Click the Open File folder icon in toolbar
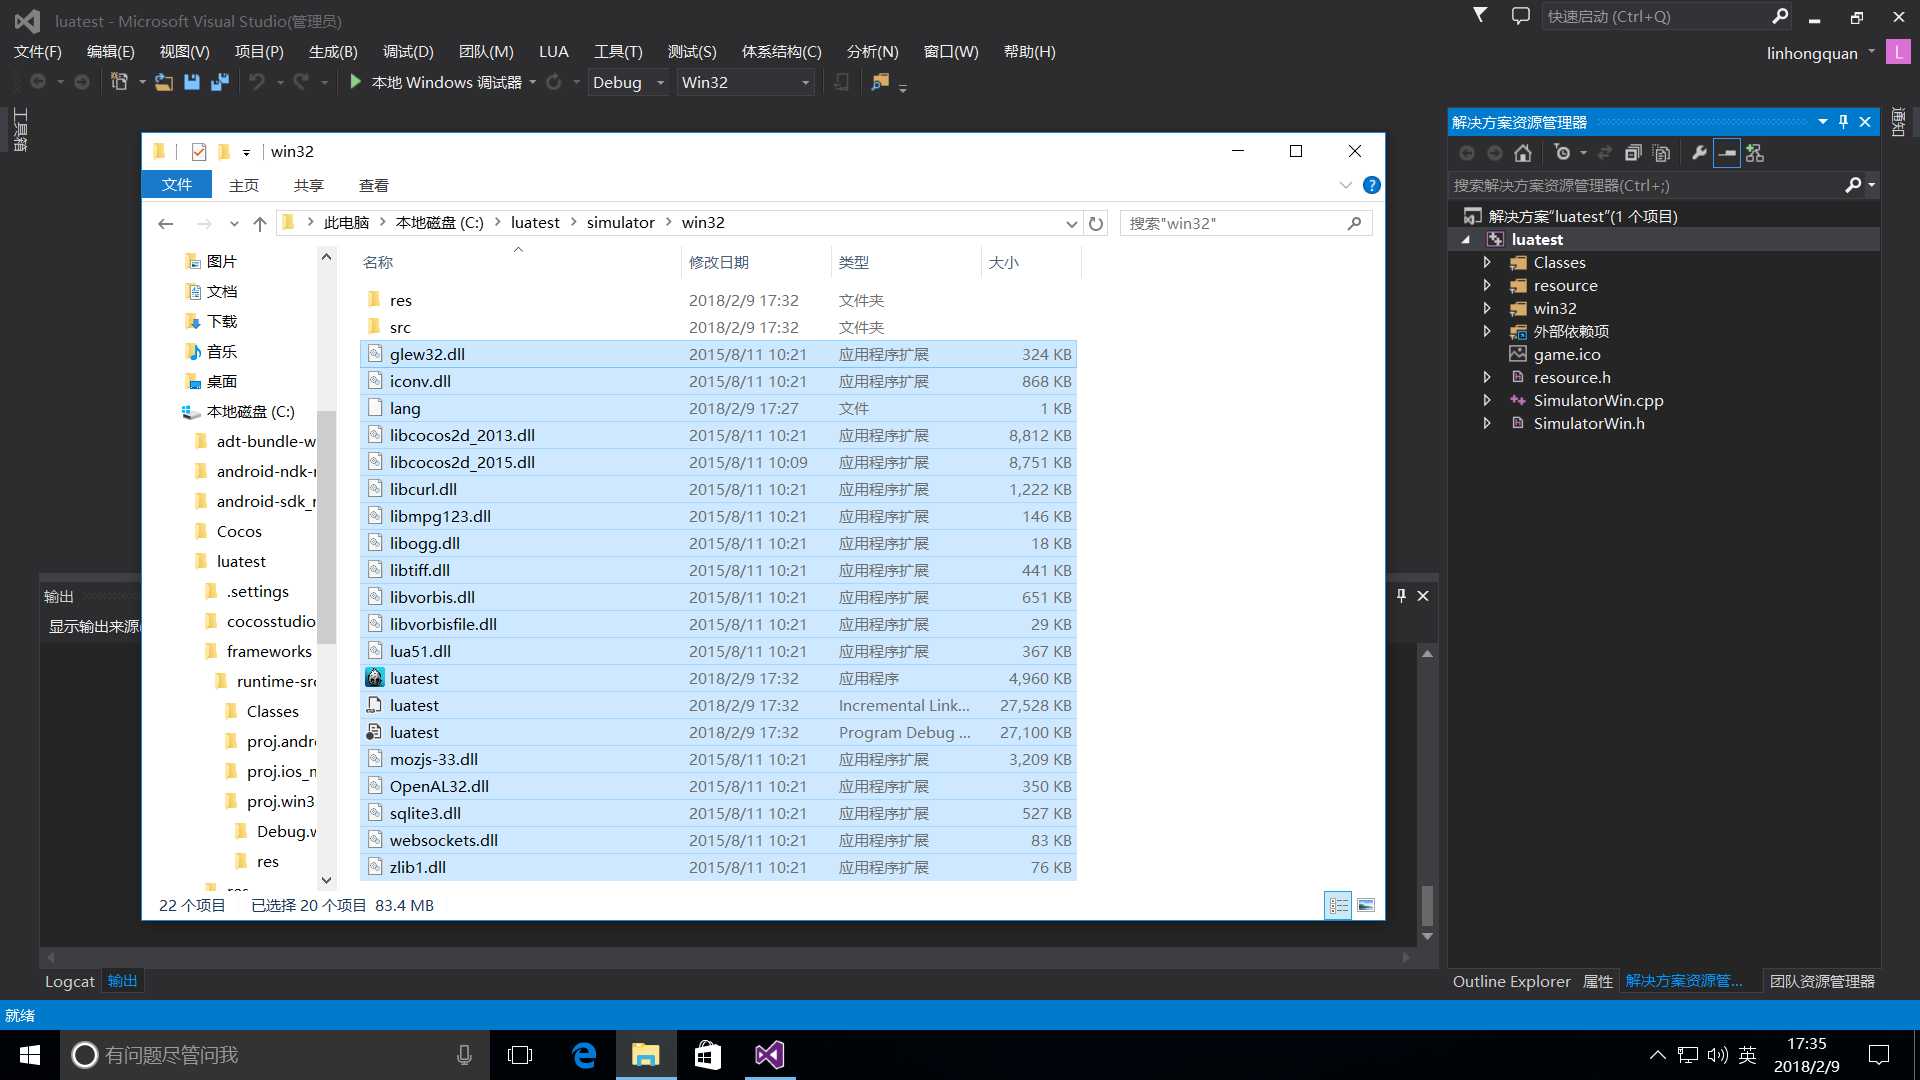 coord(163,82)
